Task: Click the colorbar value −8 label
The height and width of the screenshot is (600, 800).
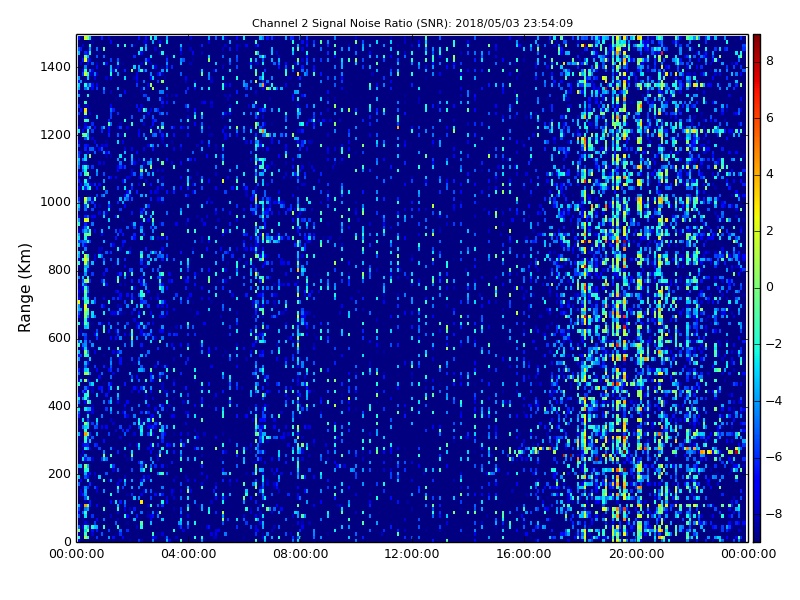Action: (x=774, y=513)
